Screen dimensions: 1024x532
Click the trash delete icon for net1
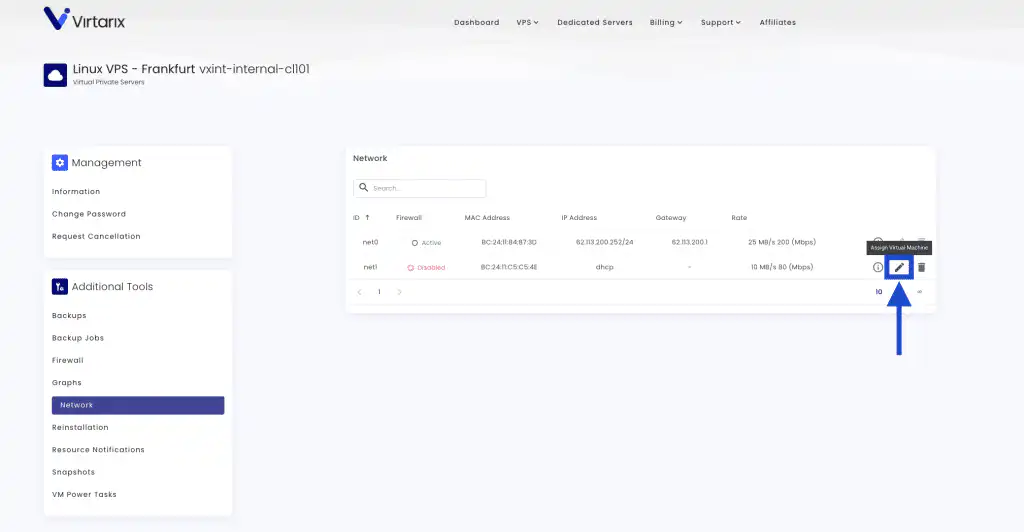pyautogui.click(x=922, y=267)
